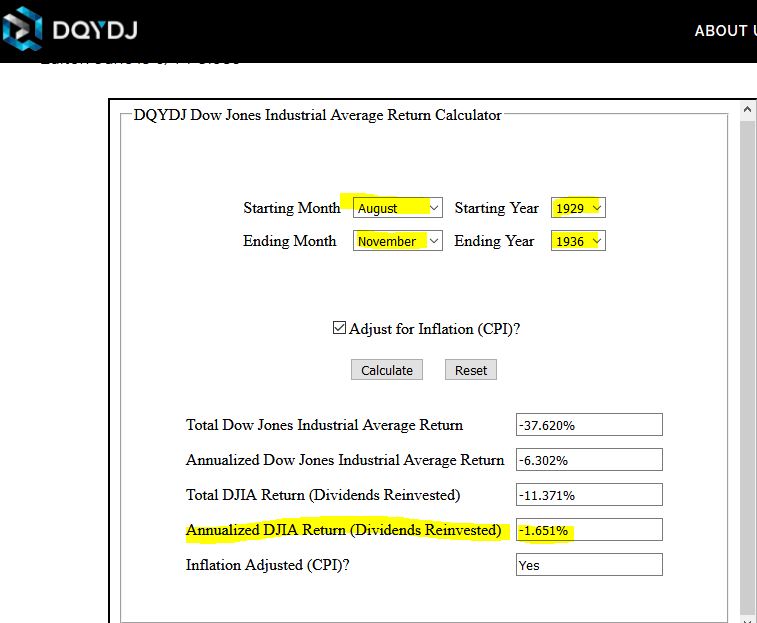Click the DQYDJ logo icon
This screenshot has width=757, height=623.
point(22,28)
